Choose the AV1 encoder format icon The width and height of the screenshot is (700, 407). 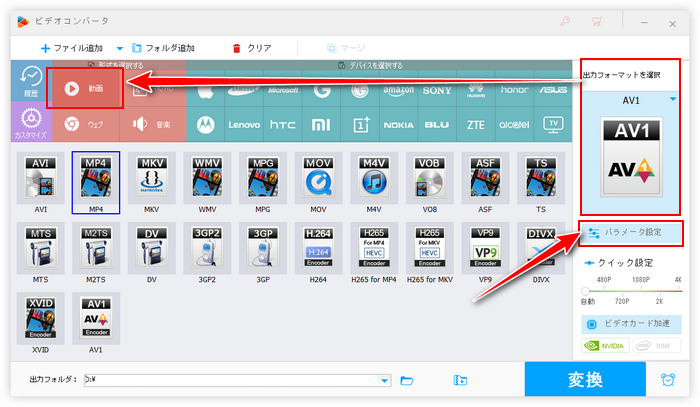pos(96,318)
